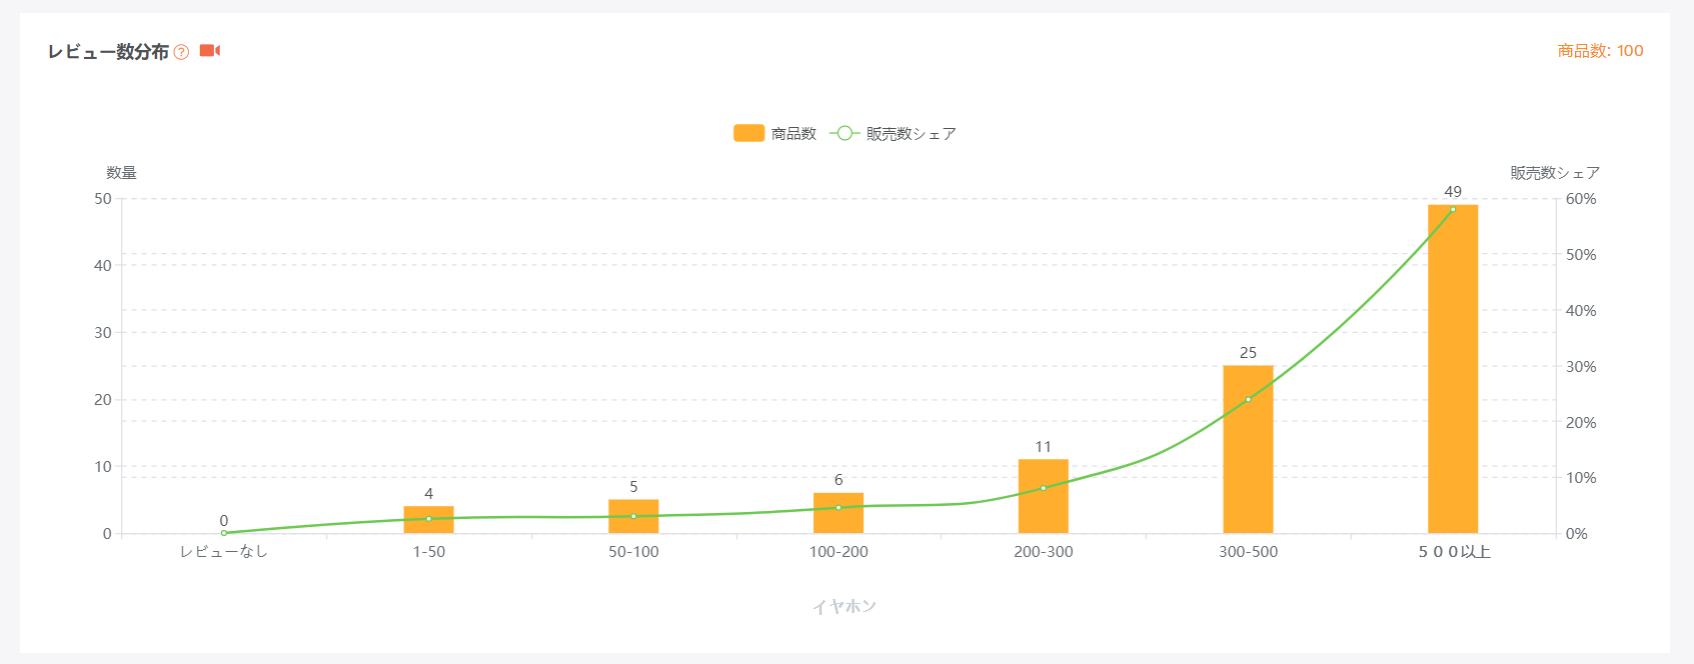This screenshot has width=1694, height=664.
Task: Click the イヤホン watermark text
Action: point(845,606)
